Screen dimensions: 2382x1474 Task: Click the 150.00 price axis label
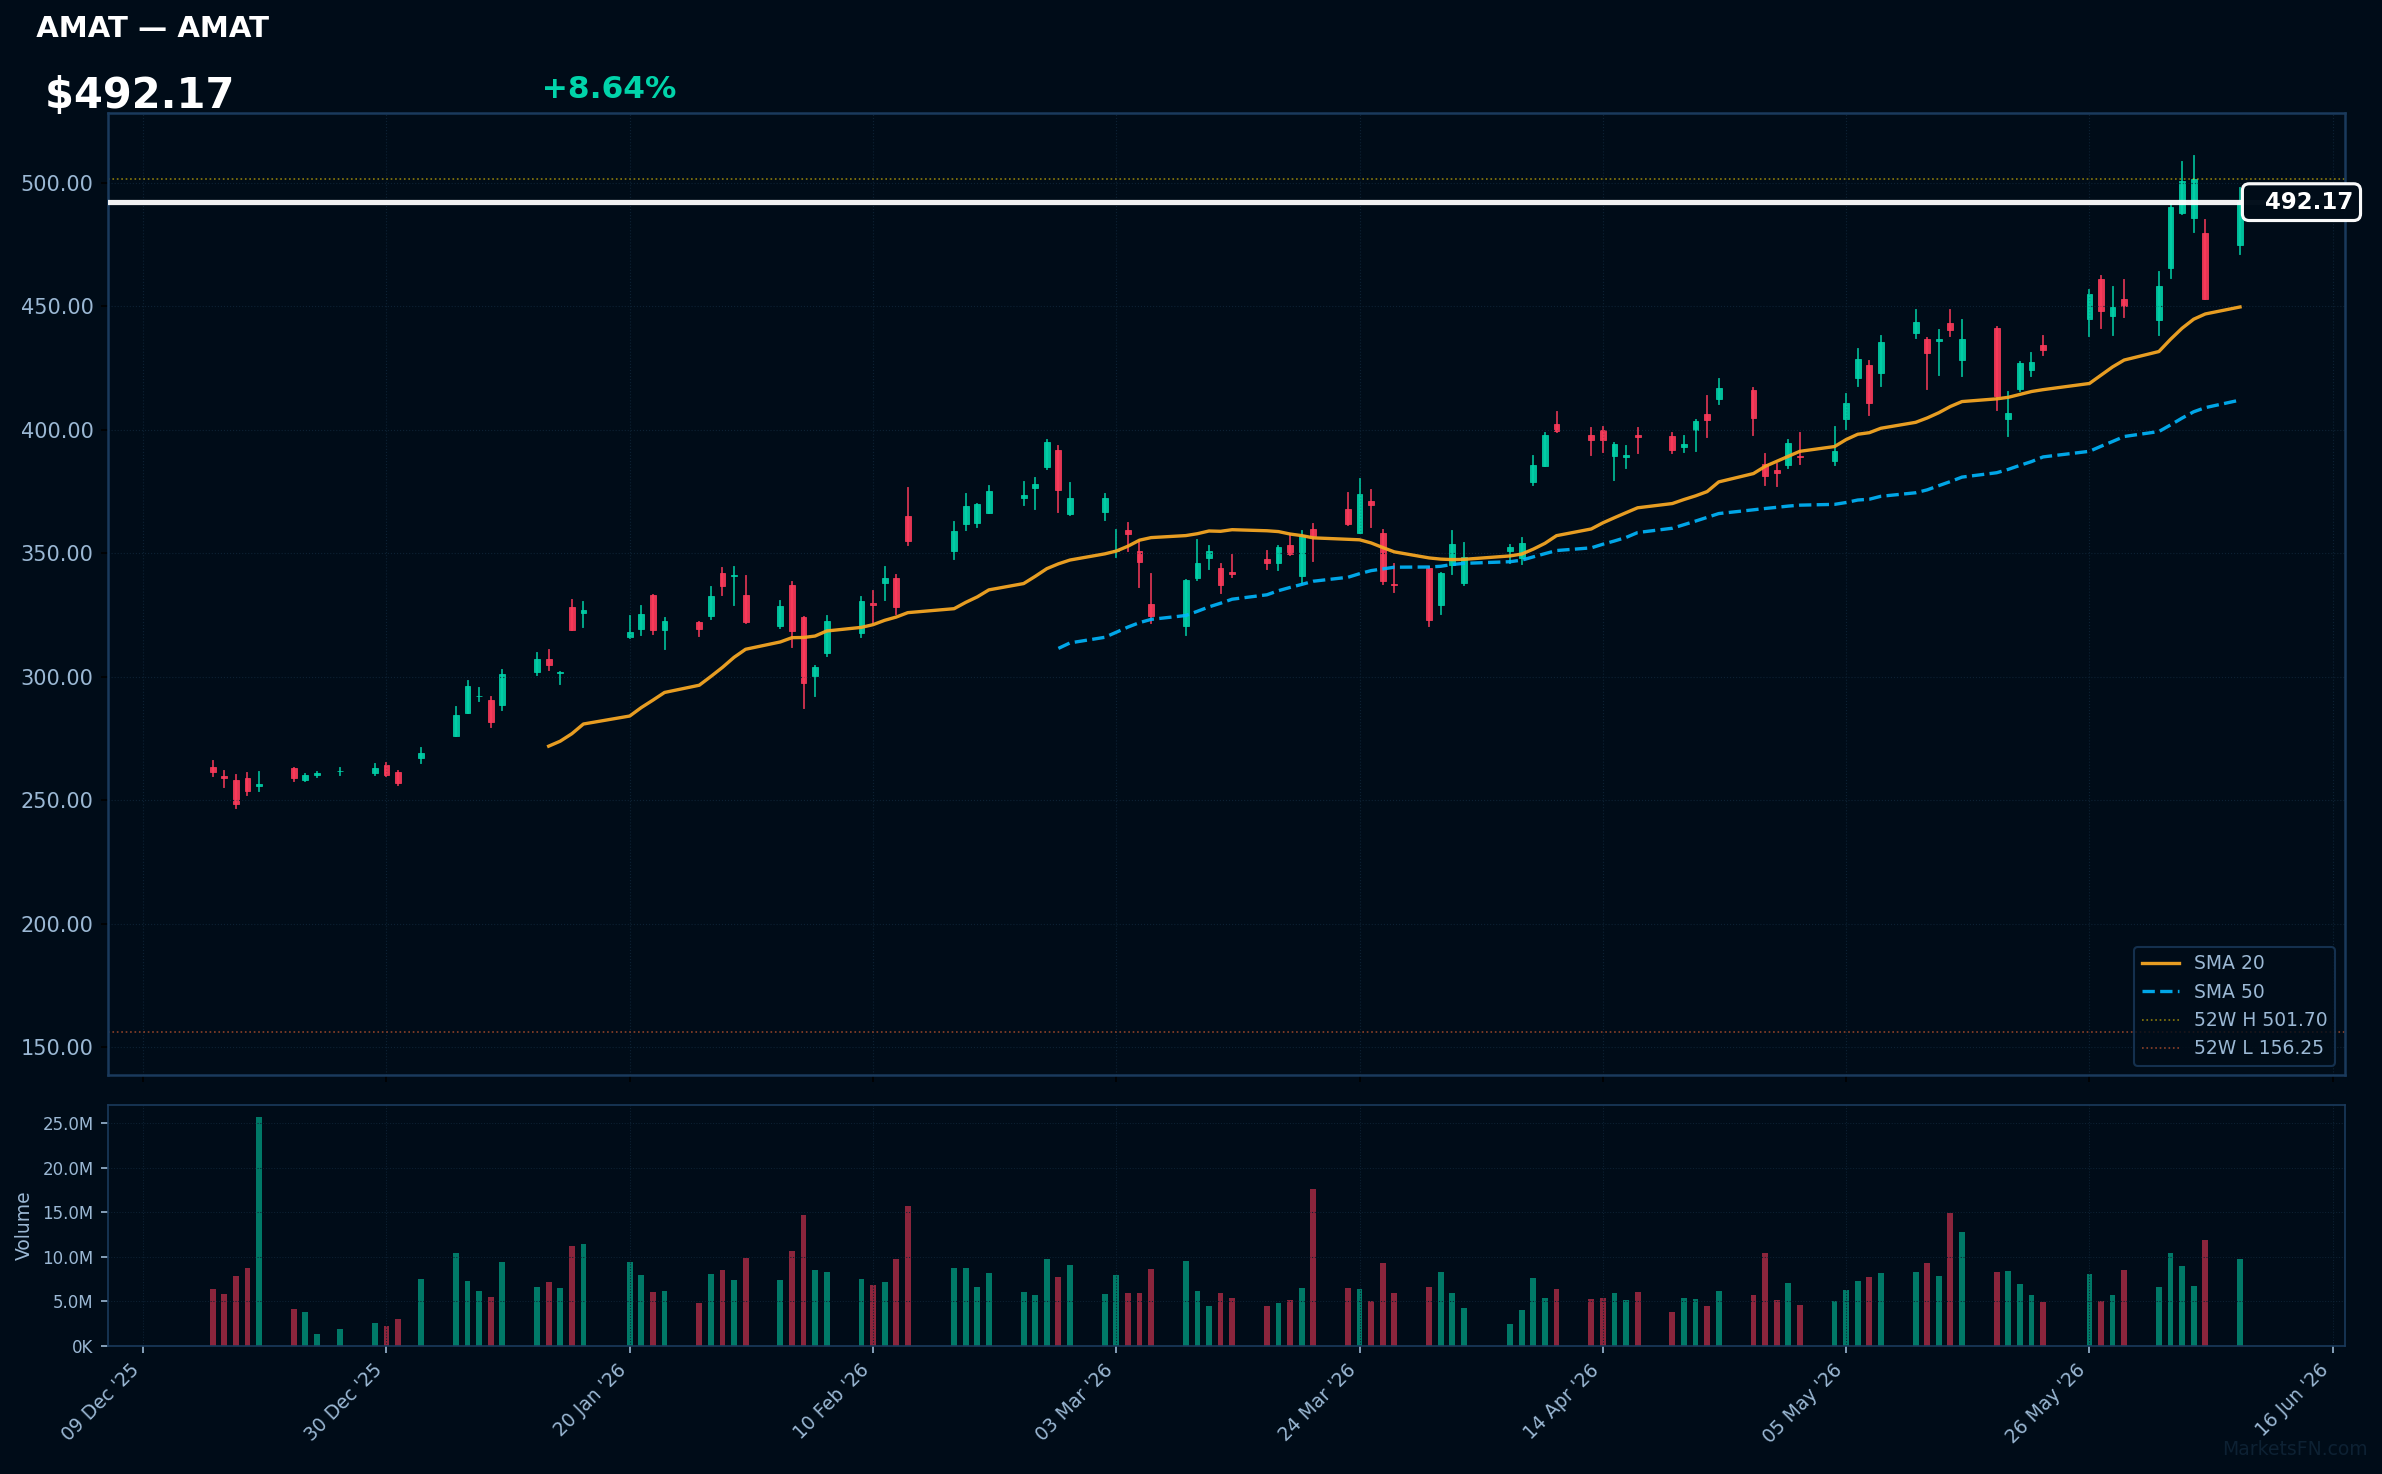pos(57,1048)
